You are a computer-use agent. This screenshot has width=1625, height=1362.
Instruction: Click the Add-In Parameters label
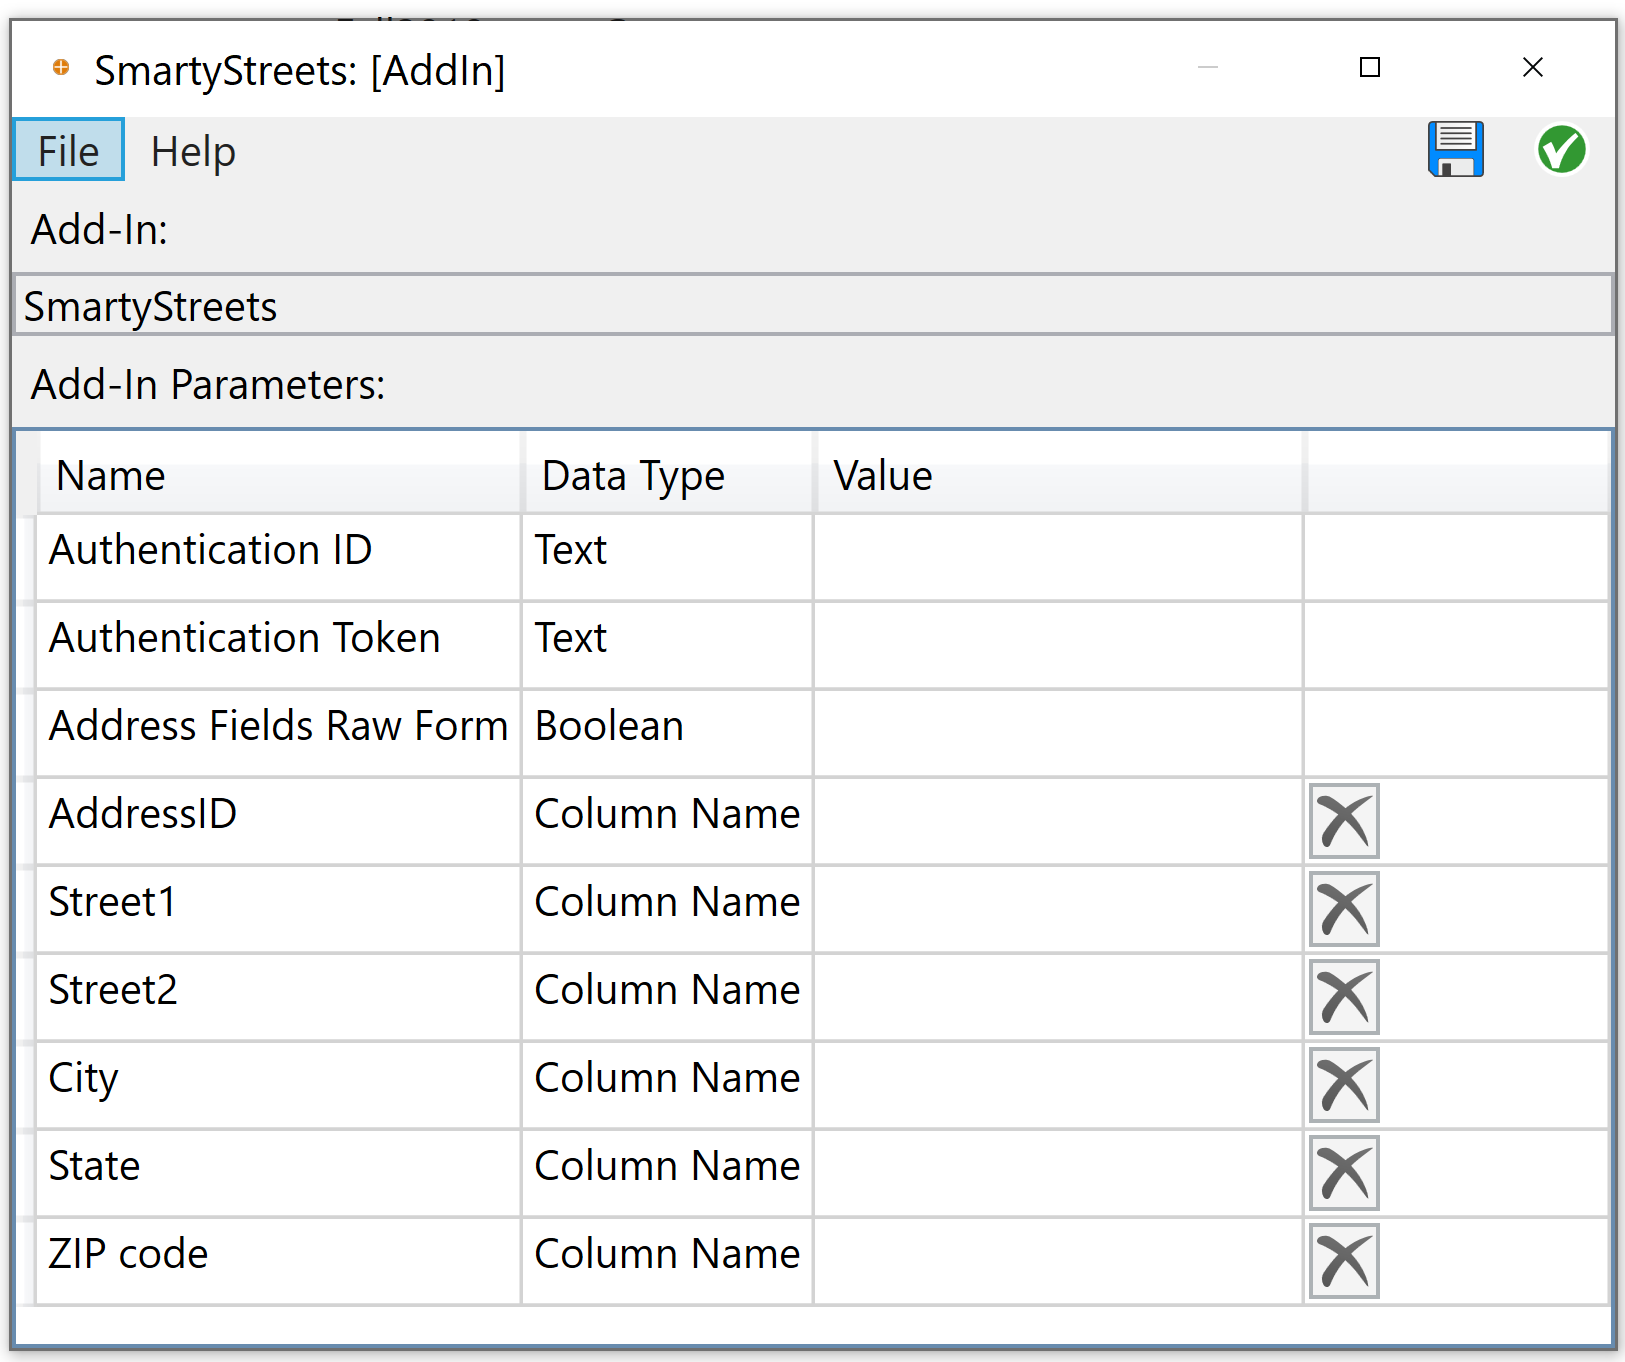click(x=207, y=383)
